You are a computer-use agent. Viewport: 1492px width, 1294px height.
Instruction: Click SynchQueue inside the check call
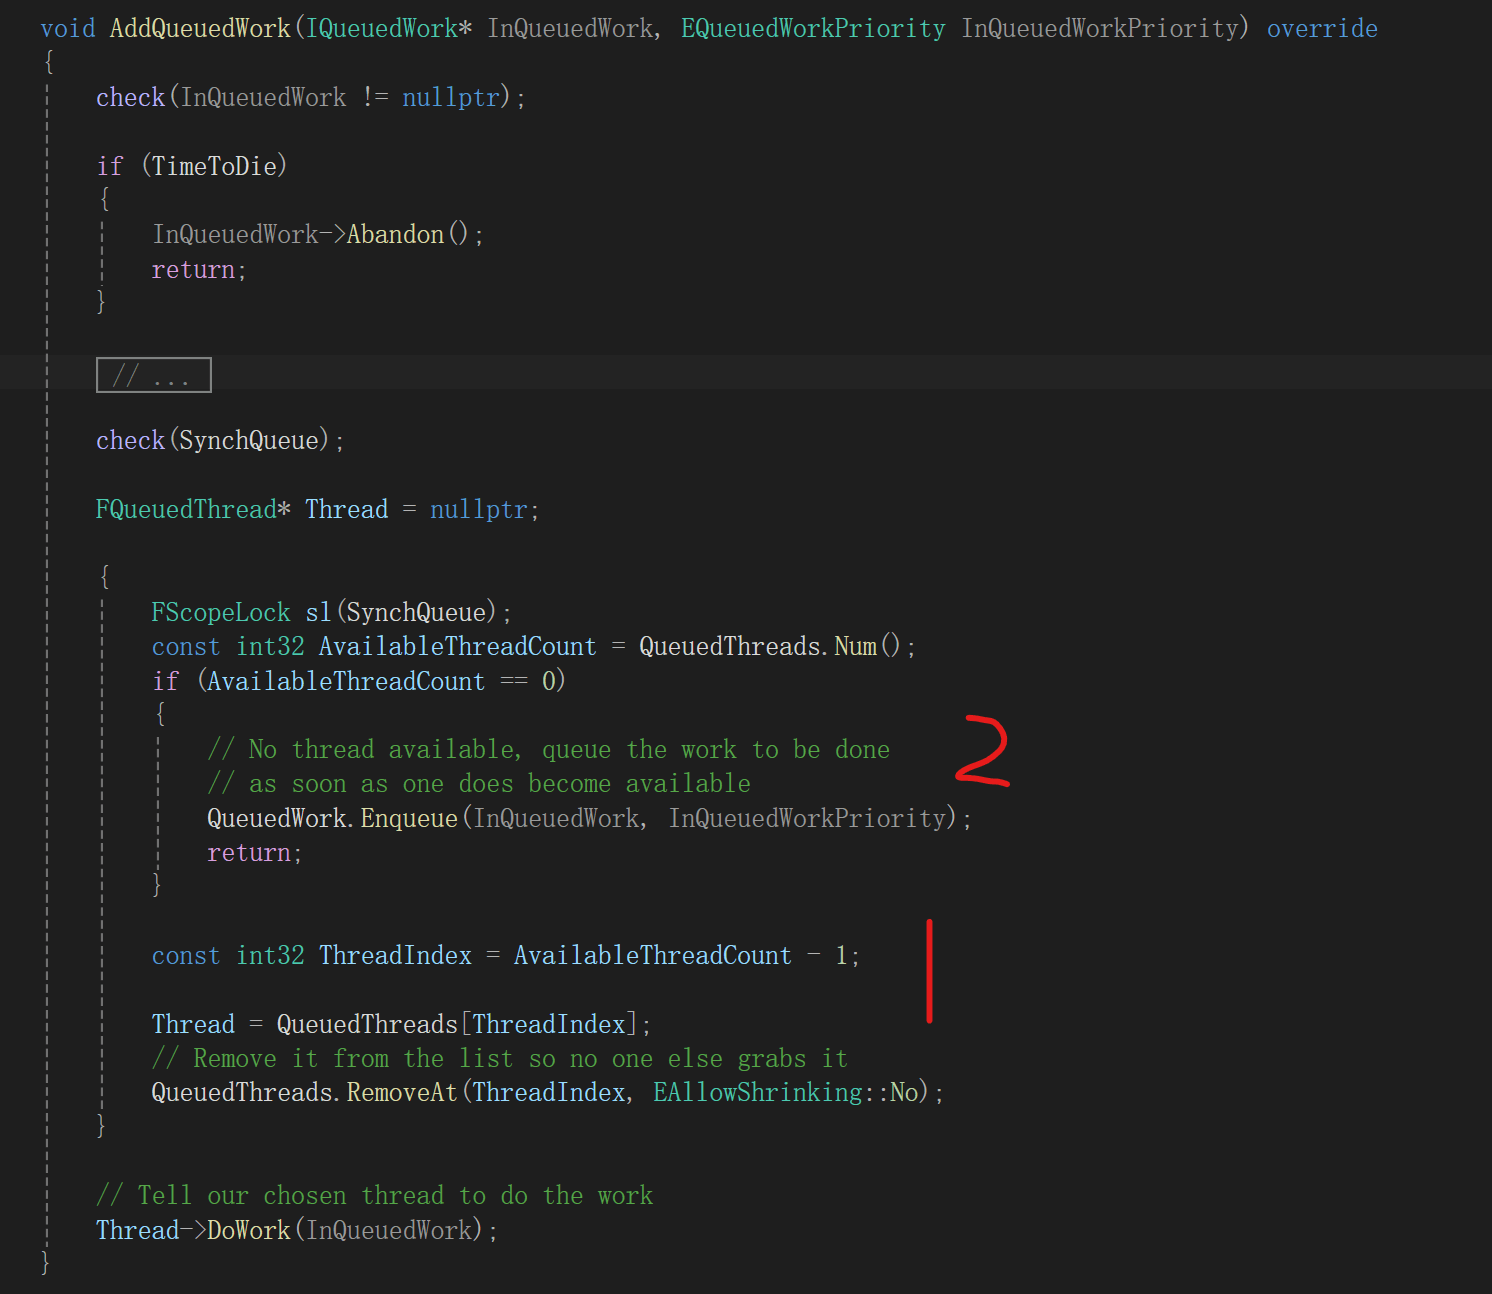pyautogui.click(x=248, y=441)
